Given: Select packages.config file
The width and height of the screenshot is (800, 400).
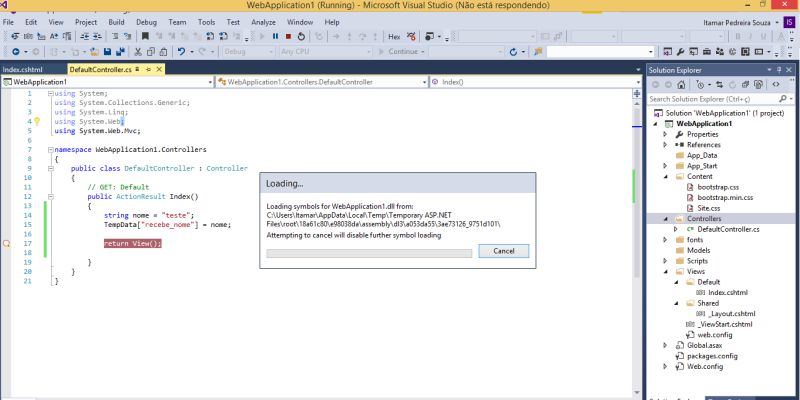Looking at the screenshot, I should pyautogui.click(x=712, y=356).
